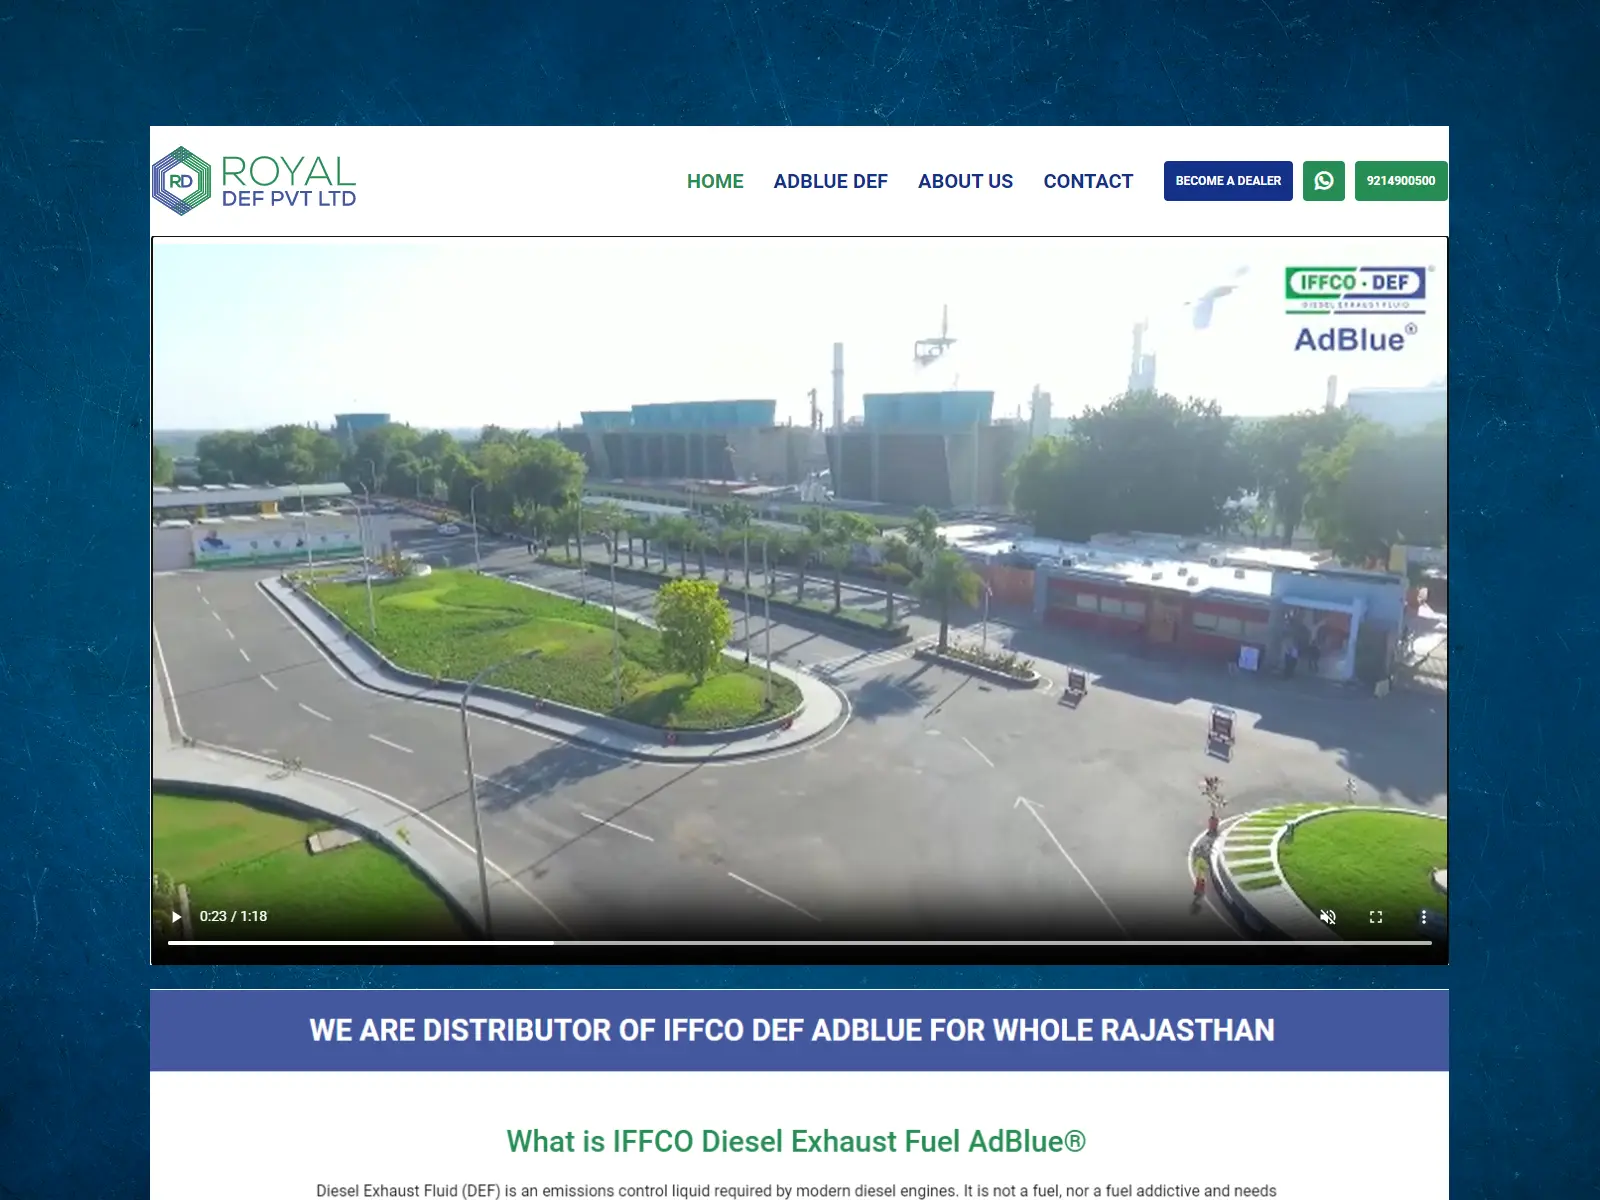
Task: Click the Royal DEF Pvt Ltd logo
Action: (254, 181)
